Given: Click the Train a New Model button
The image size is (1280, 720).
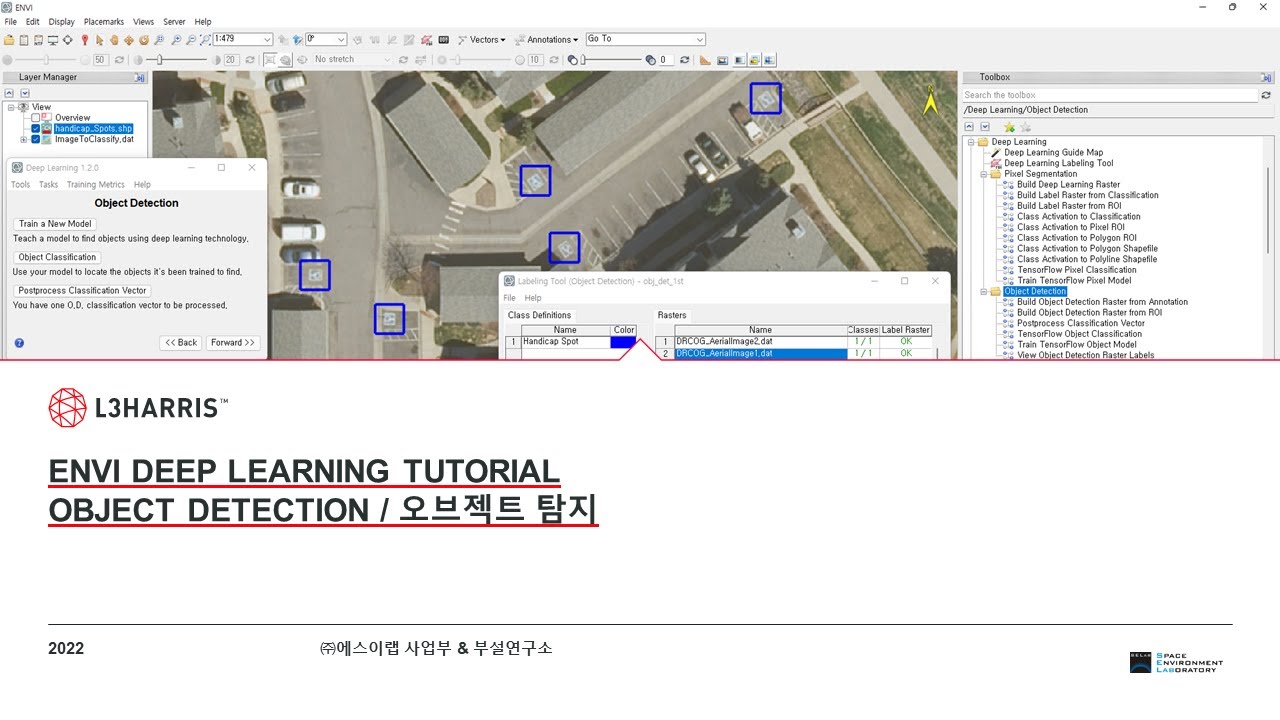Looking at the screenshot, I should [x=55, y=224].
